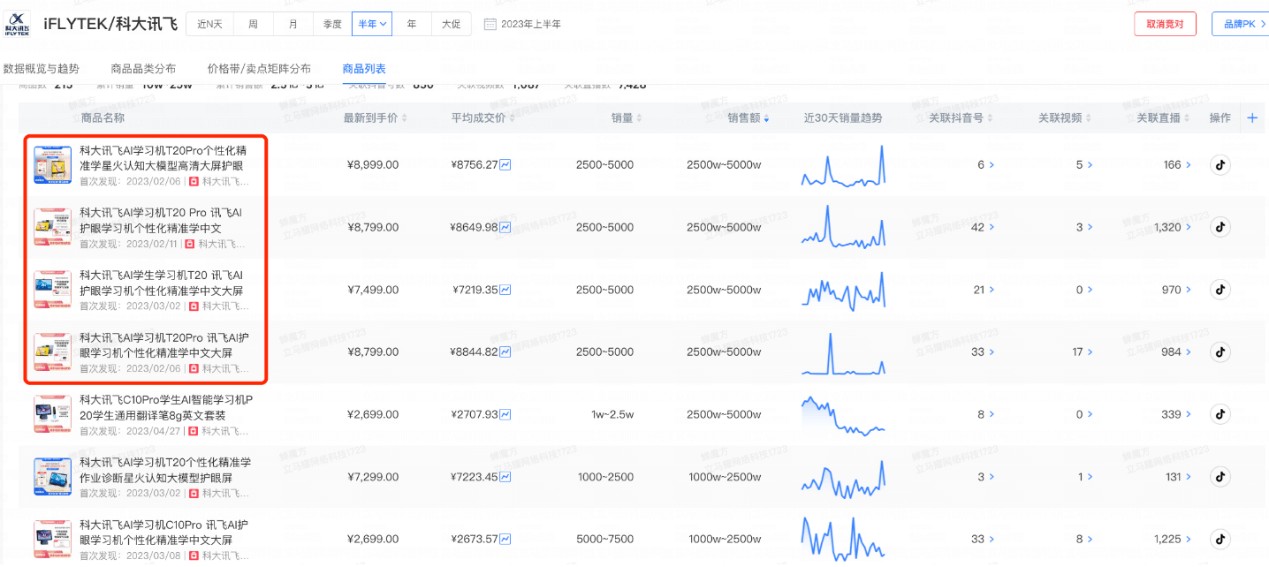Open 价格带/卖点矩阵分布 tab
The height and width of the screenshot is (567, 1269).
coord(259,69)
